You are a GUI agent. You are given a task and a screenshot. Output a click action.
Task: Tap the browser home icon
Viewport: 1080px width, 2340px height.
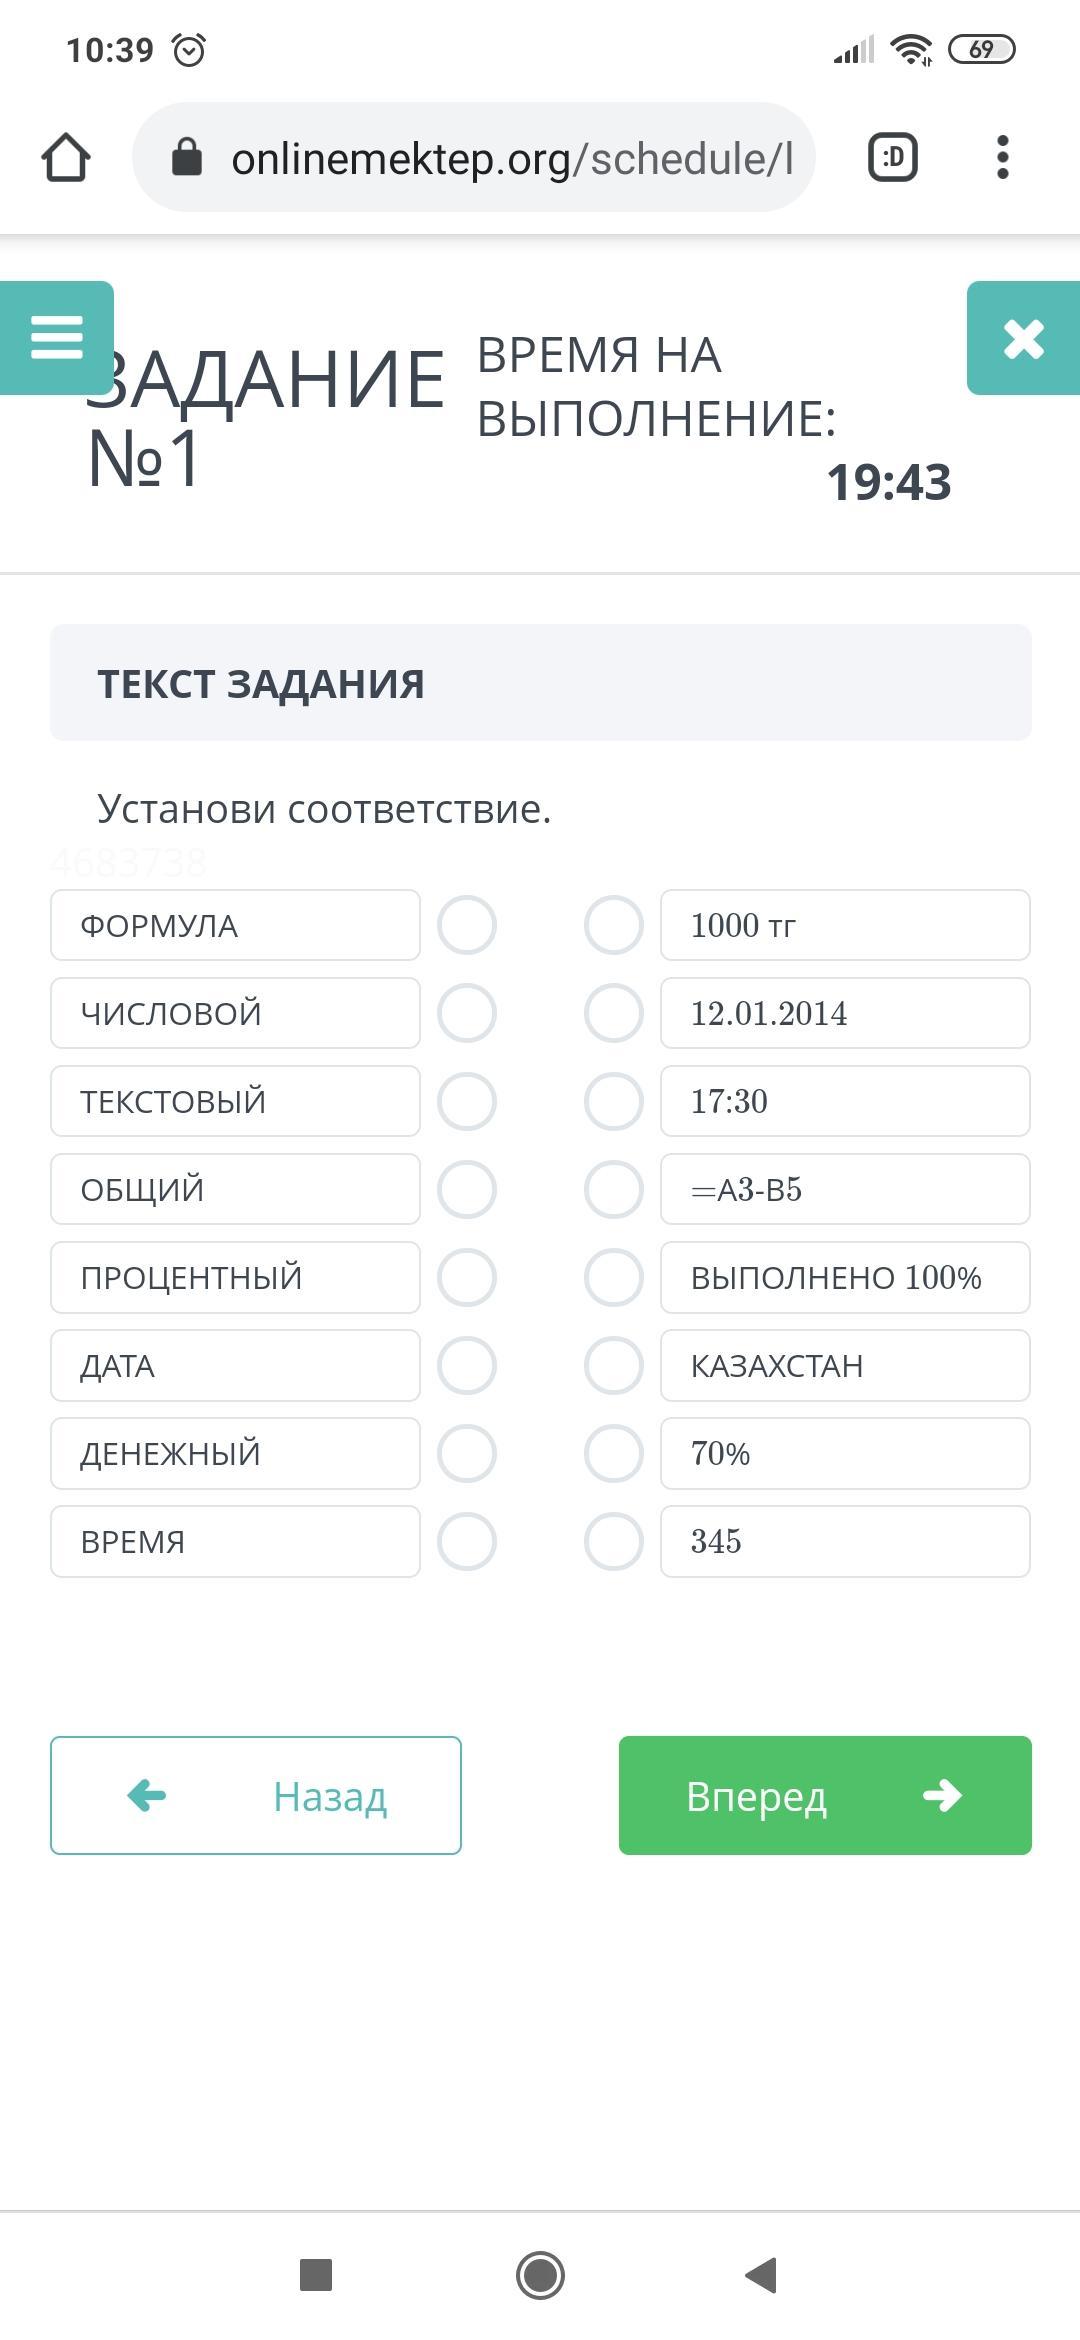(66, 158)
